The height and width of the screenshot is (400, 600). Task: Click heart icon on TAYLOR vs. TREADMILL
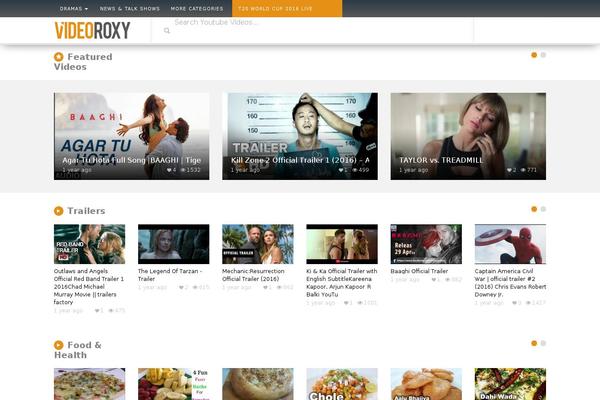point(509,170)
